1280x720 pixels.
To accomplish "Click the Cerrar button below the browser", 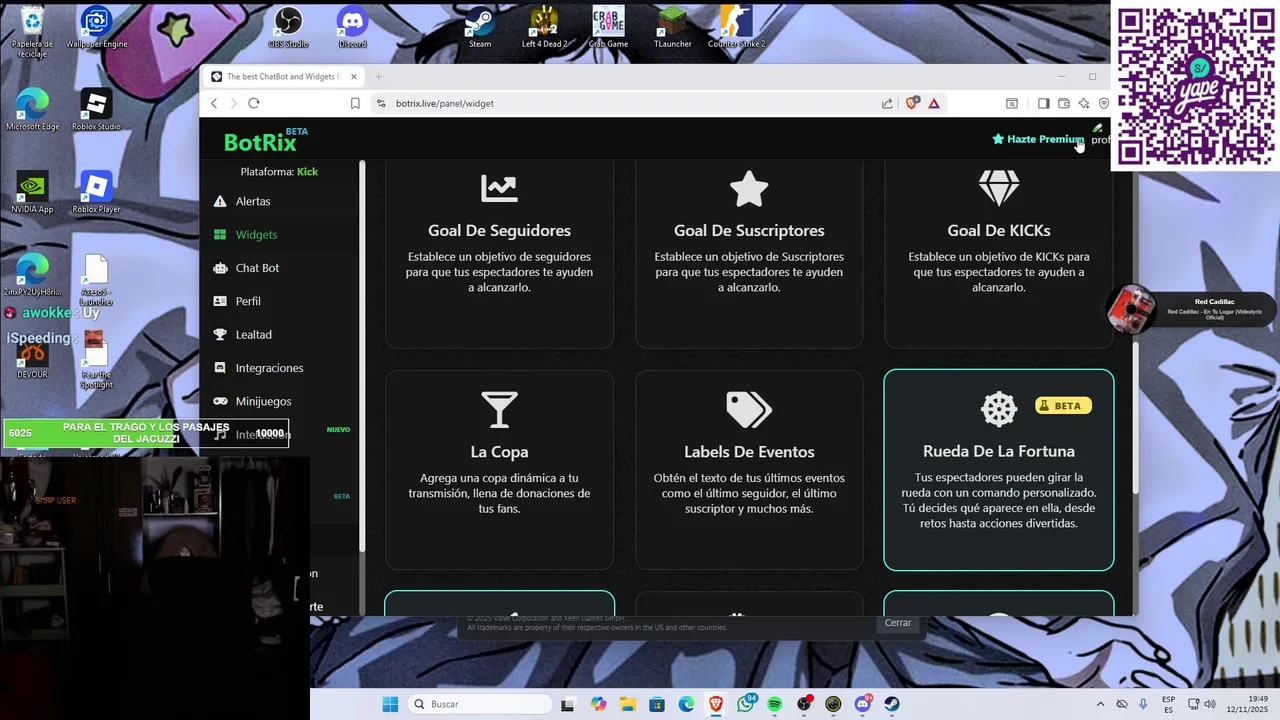I will [x=898, y=623].
